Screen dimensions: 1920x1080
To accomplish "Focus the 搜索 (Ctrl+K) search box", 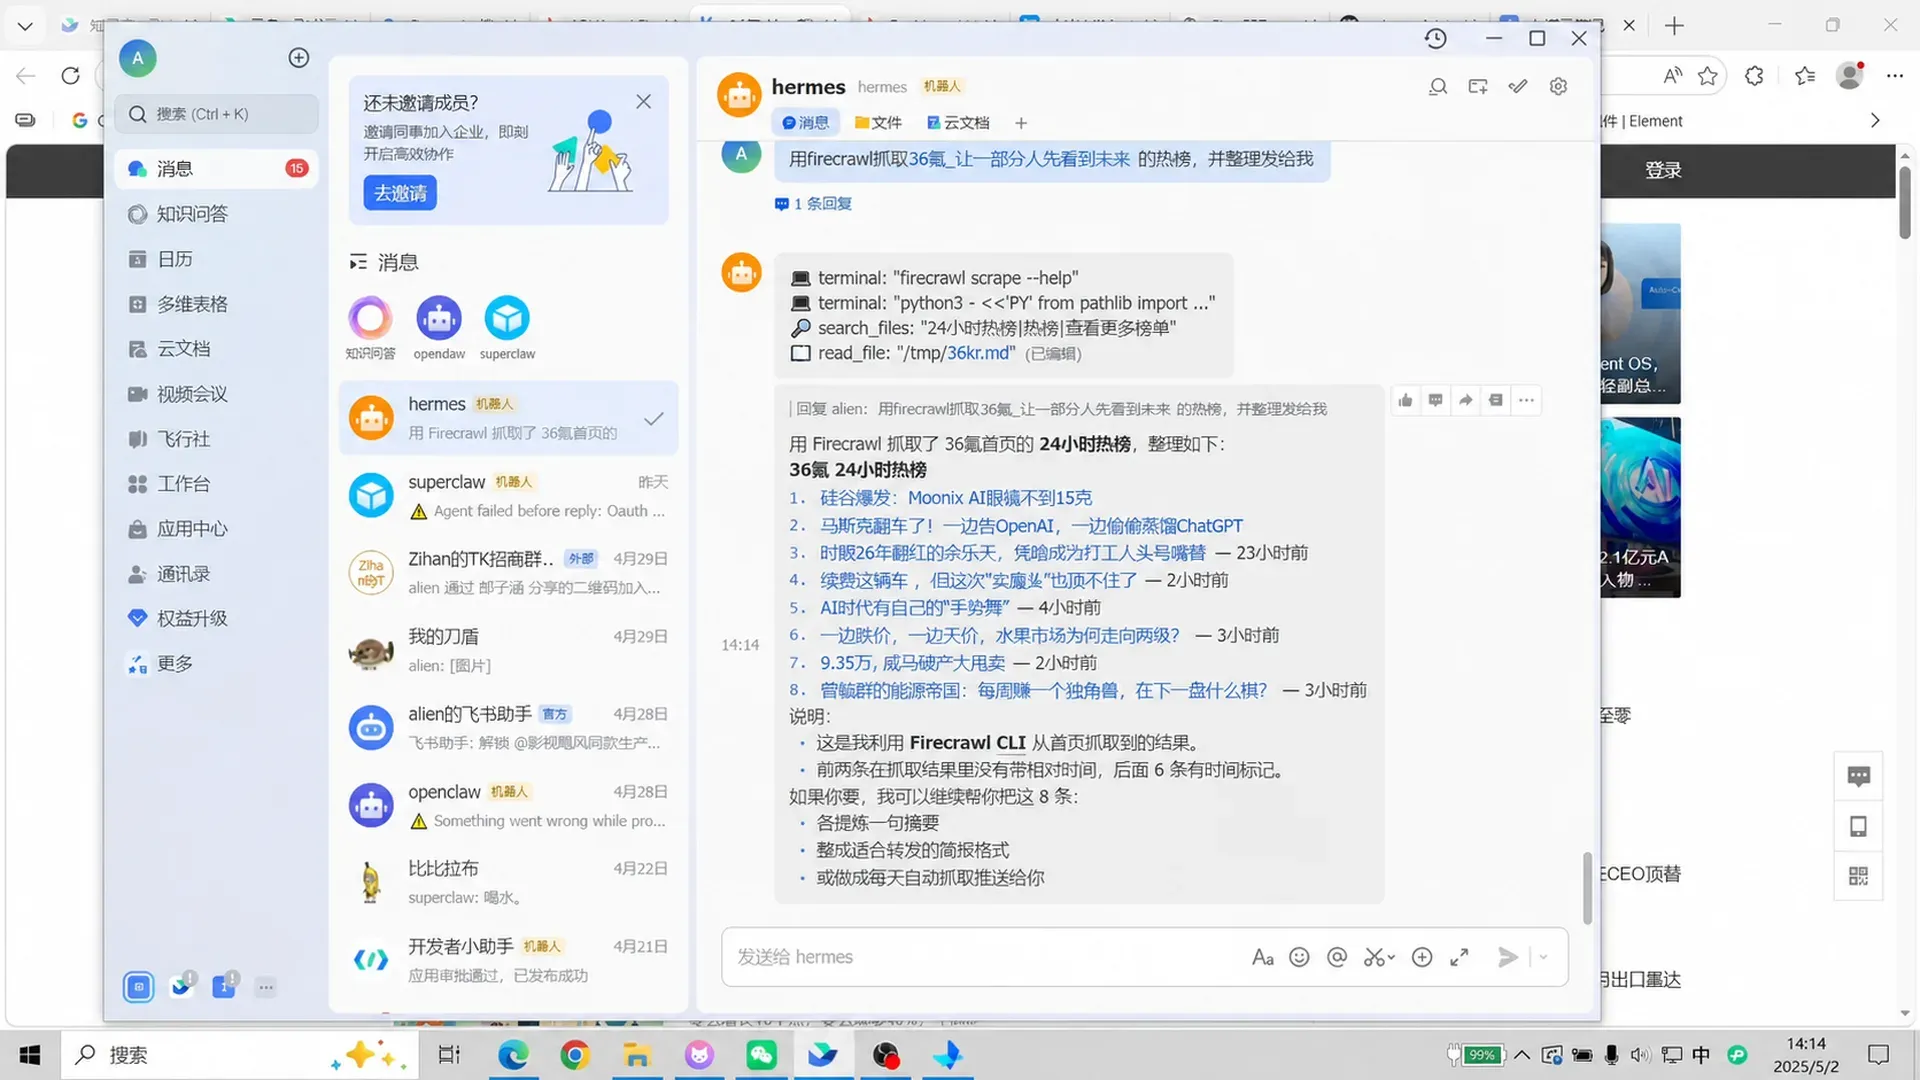I will 216,114.
